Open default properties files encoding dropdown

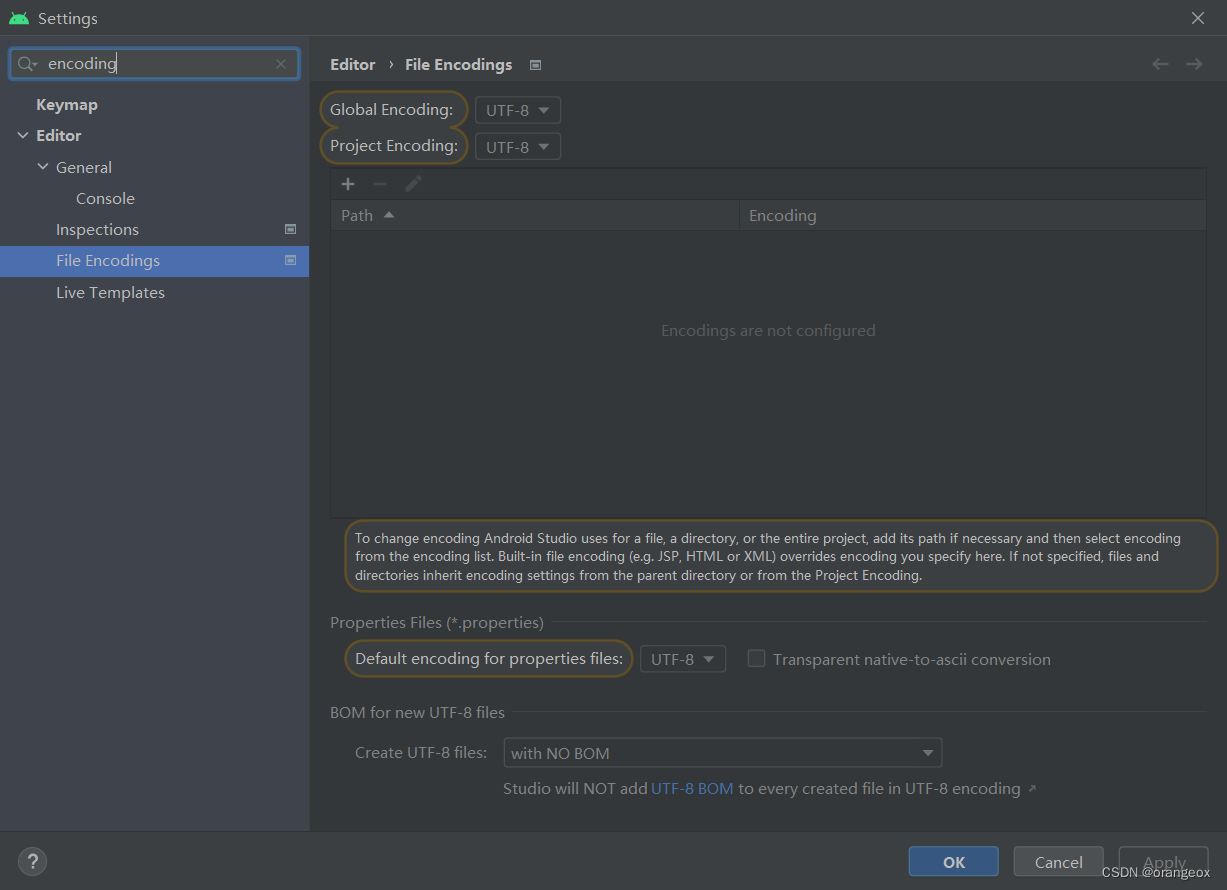(x=683, y=659)
